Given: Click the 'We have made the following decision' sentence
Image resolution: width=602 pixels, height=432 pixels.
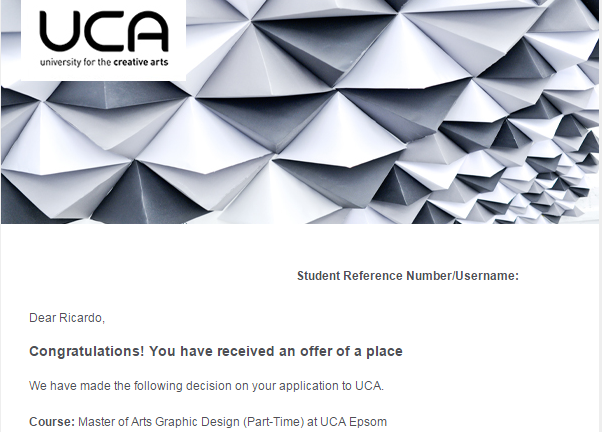Looking at the screenshot, I should tap(206, 385).
